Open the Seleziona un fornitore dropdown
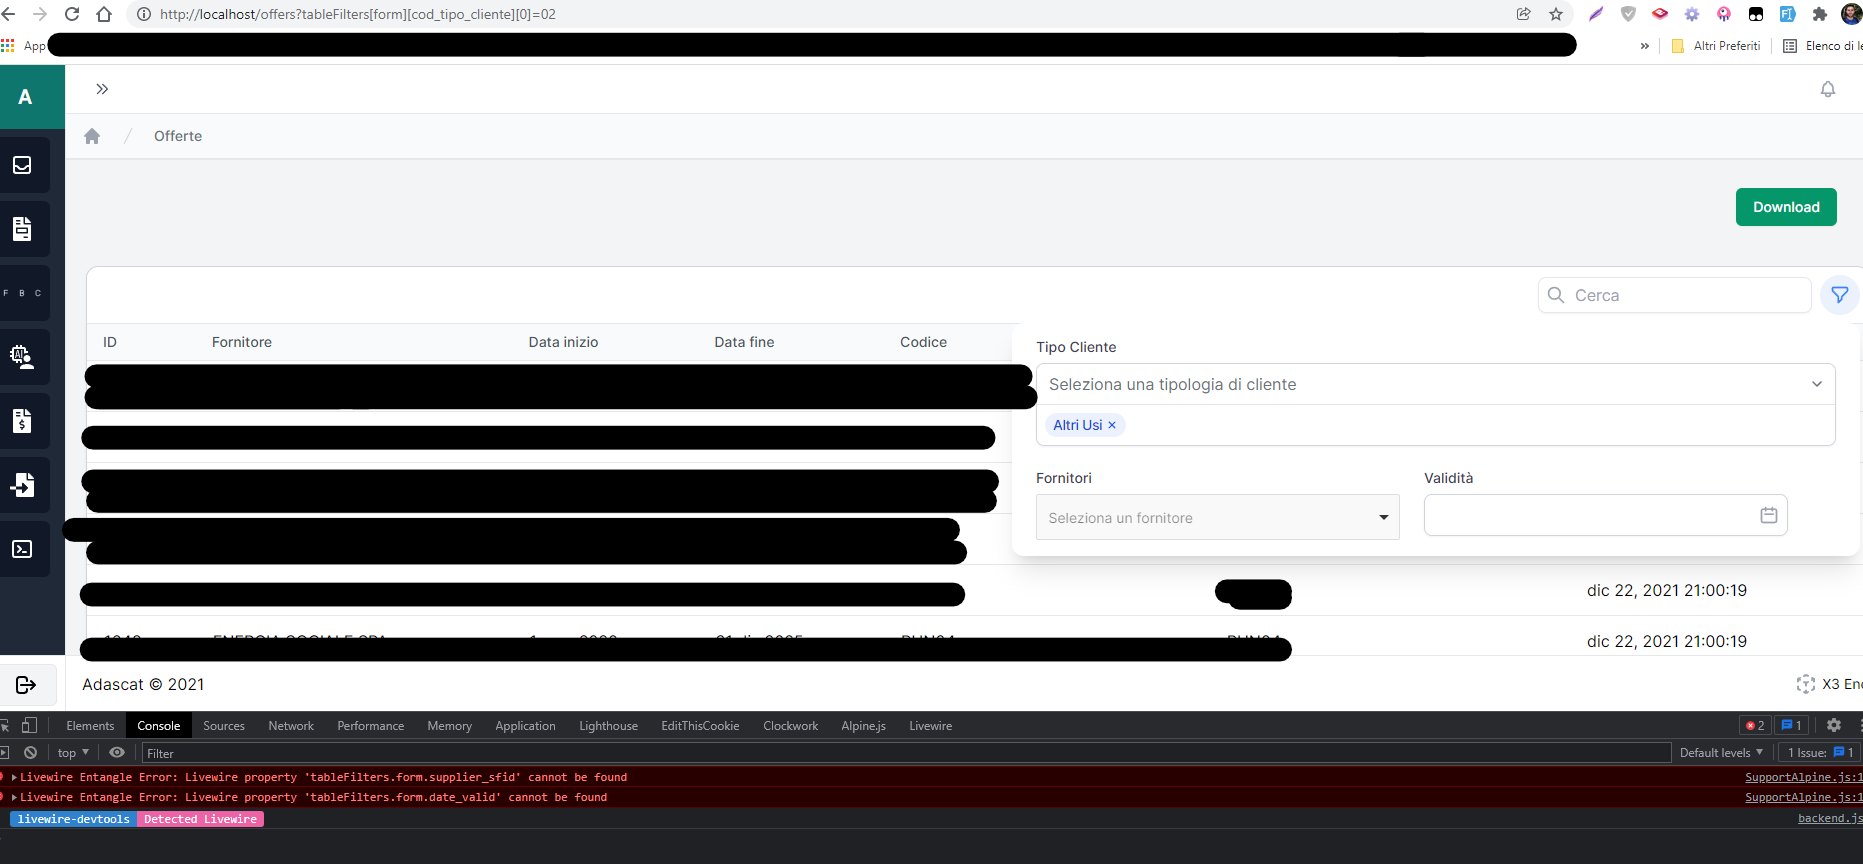Screen dimensions: 1863x864 tap(1217, 517)
